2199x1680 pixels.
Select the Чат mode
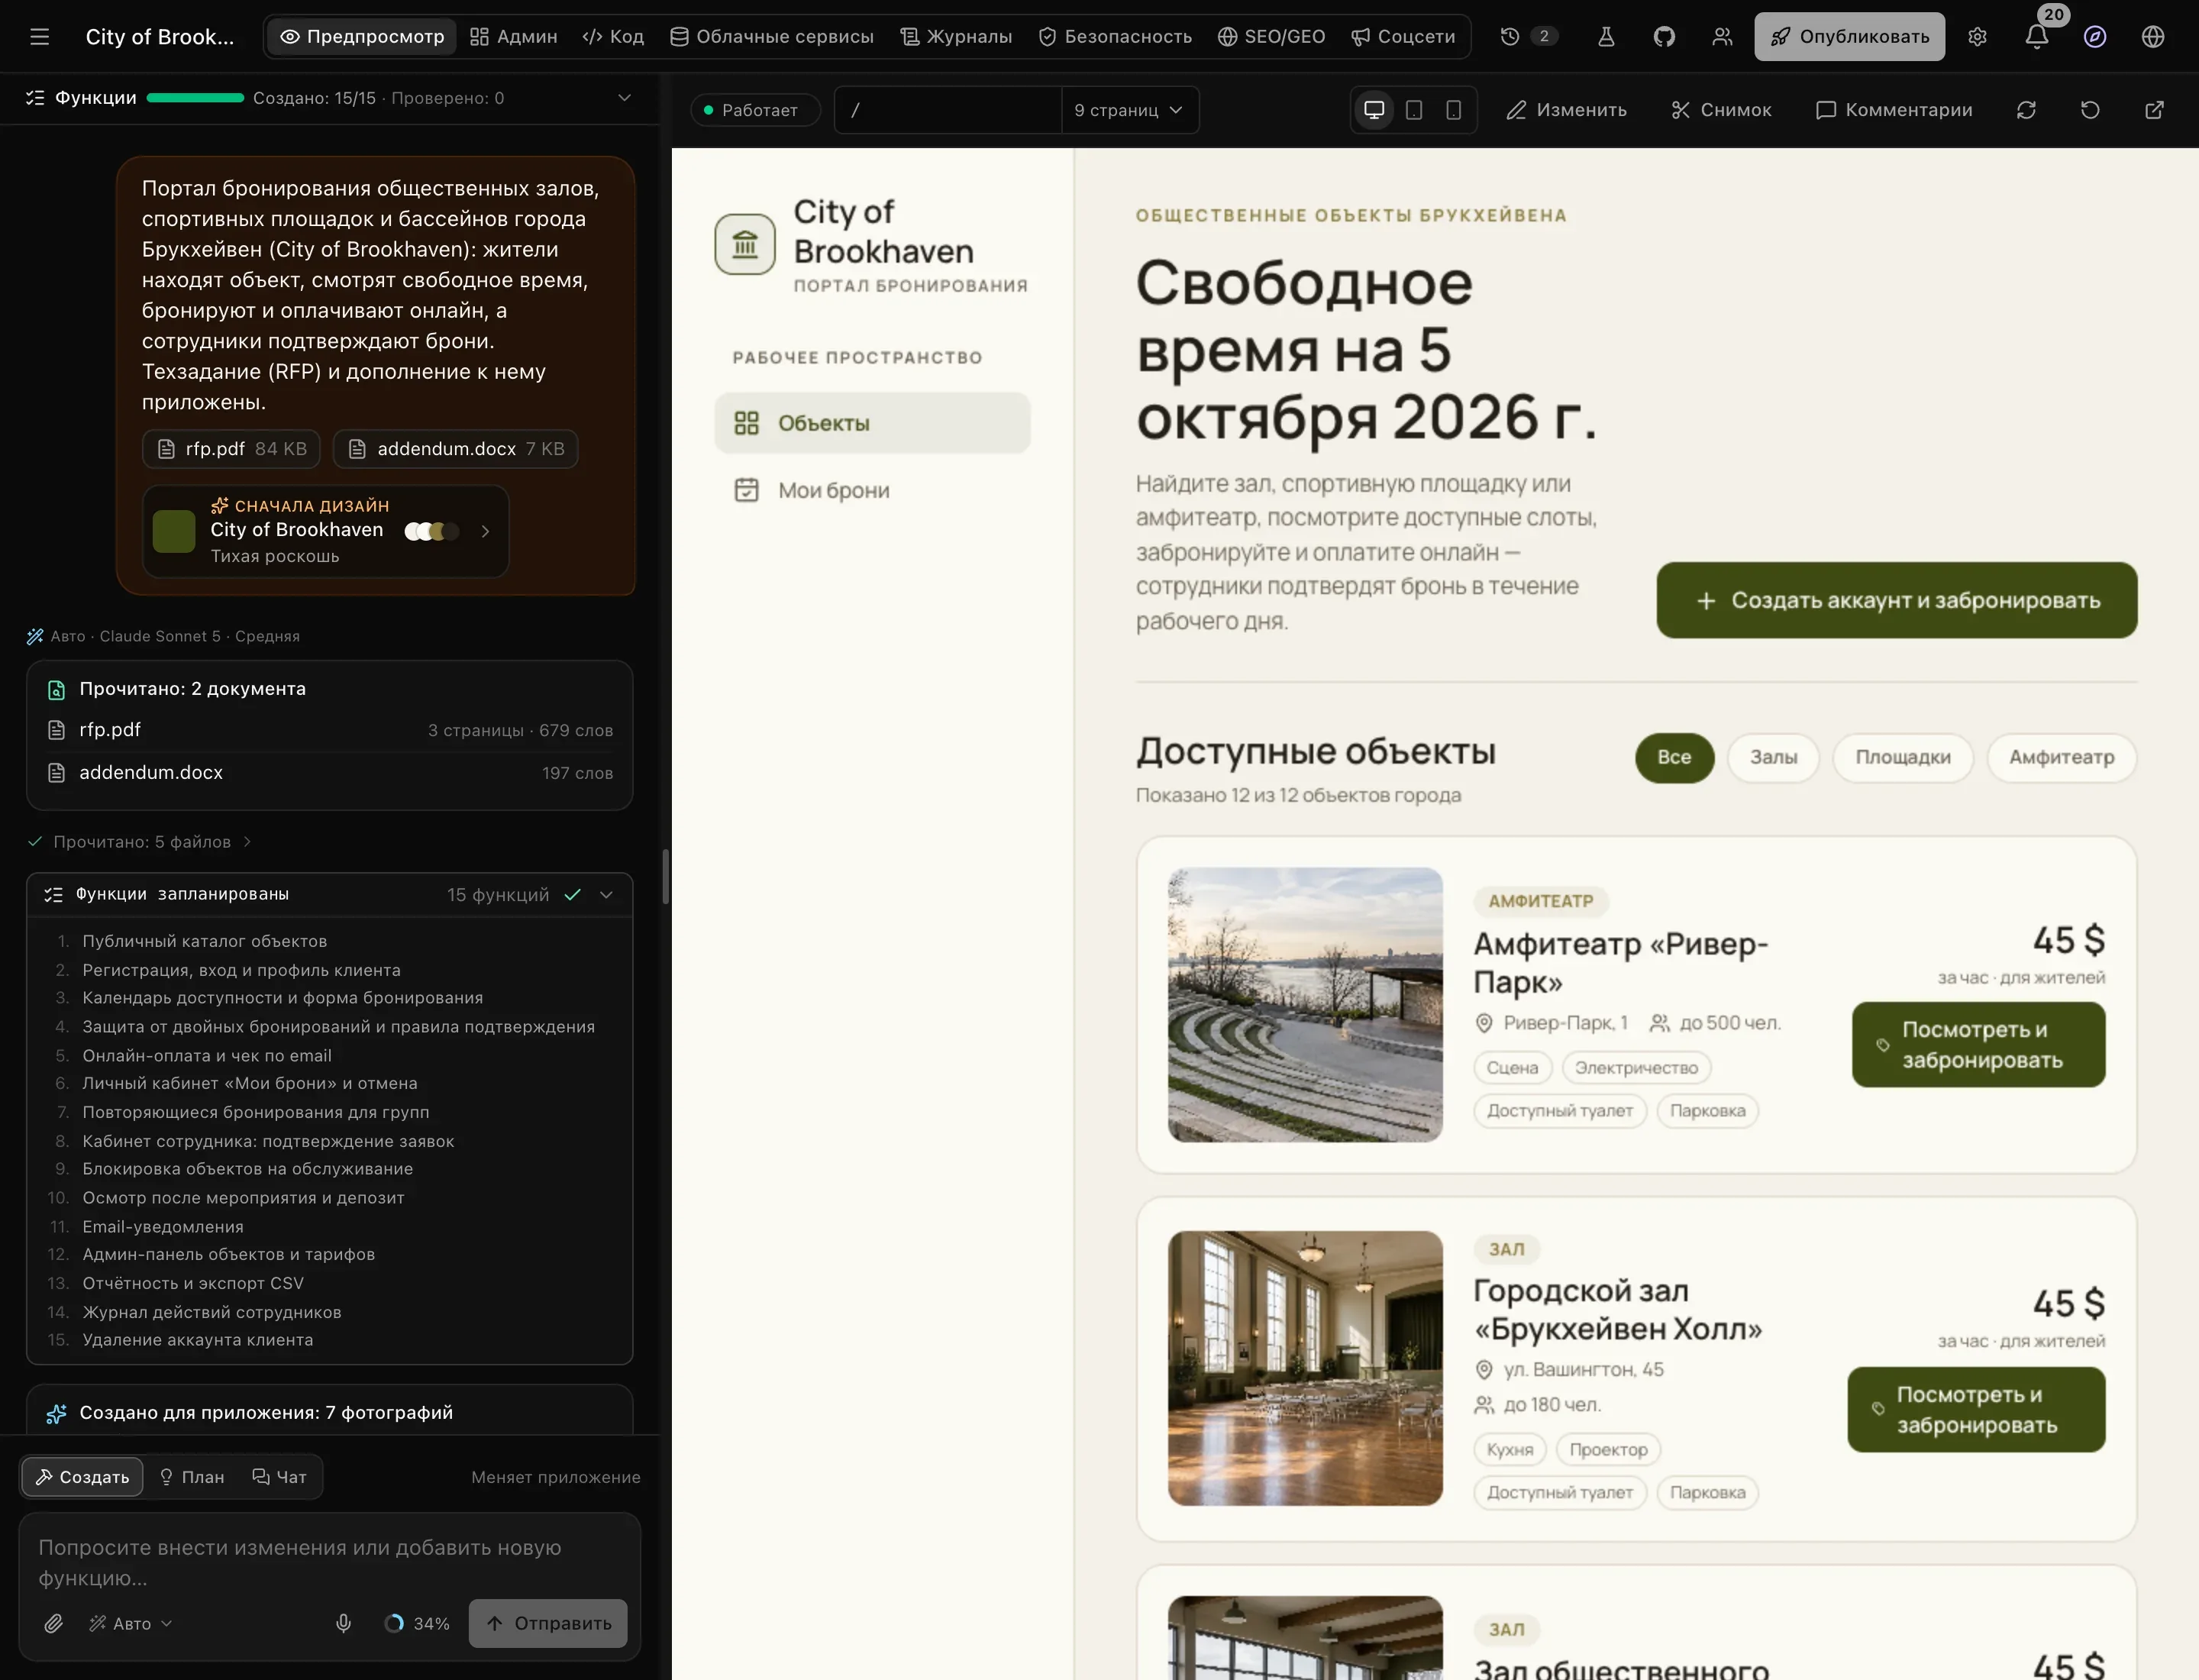coord(280,1477)
